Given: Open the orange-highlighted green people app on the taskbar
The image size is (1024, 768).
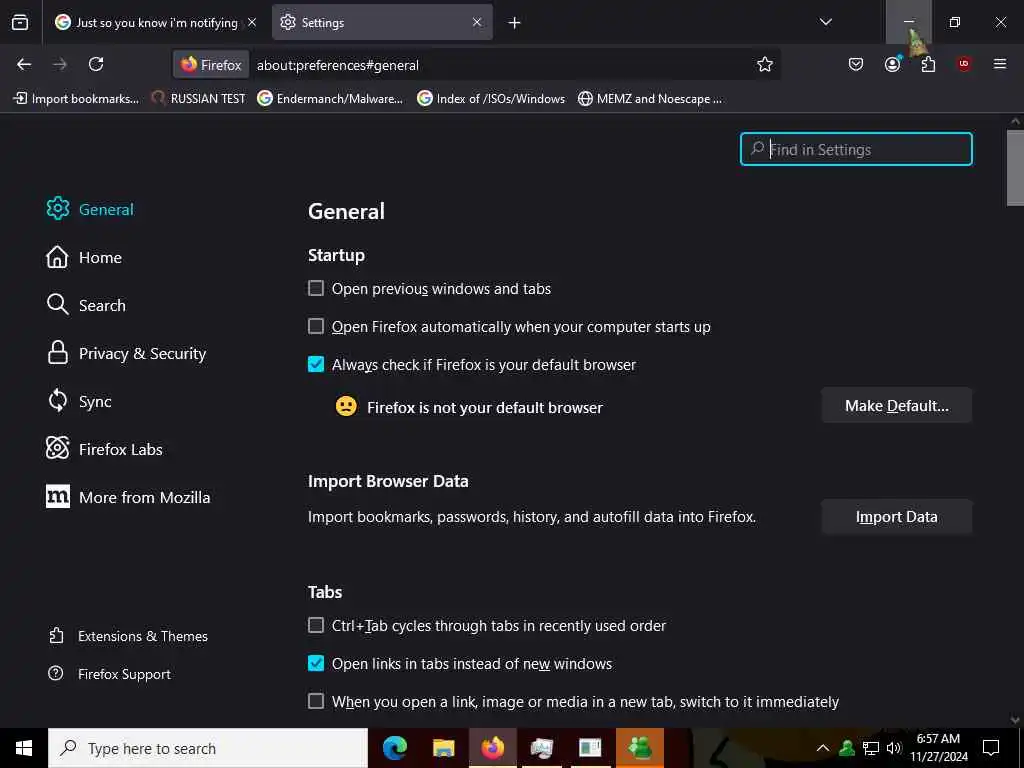Looking at the screenshot, I should 639,748.
